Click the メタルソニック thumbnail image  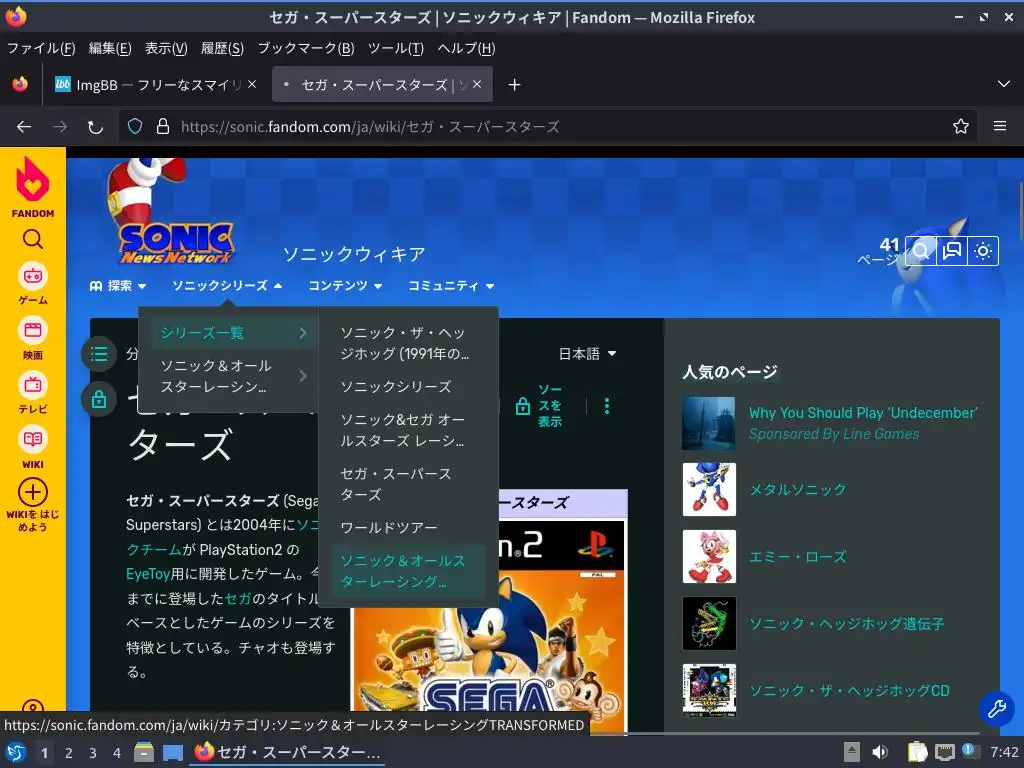tap(709, 490)
